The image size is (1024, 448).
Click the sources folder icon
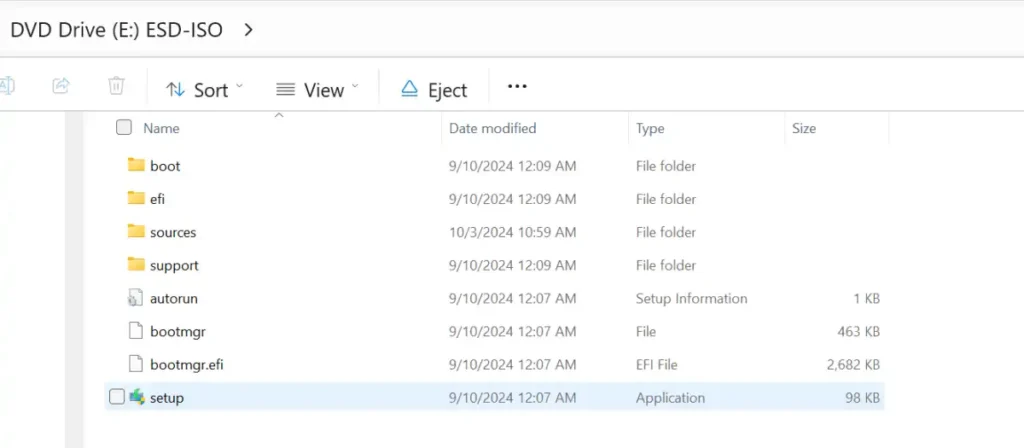click(136, 231)
